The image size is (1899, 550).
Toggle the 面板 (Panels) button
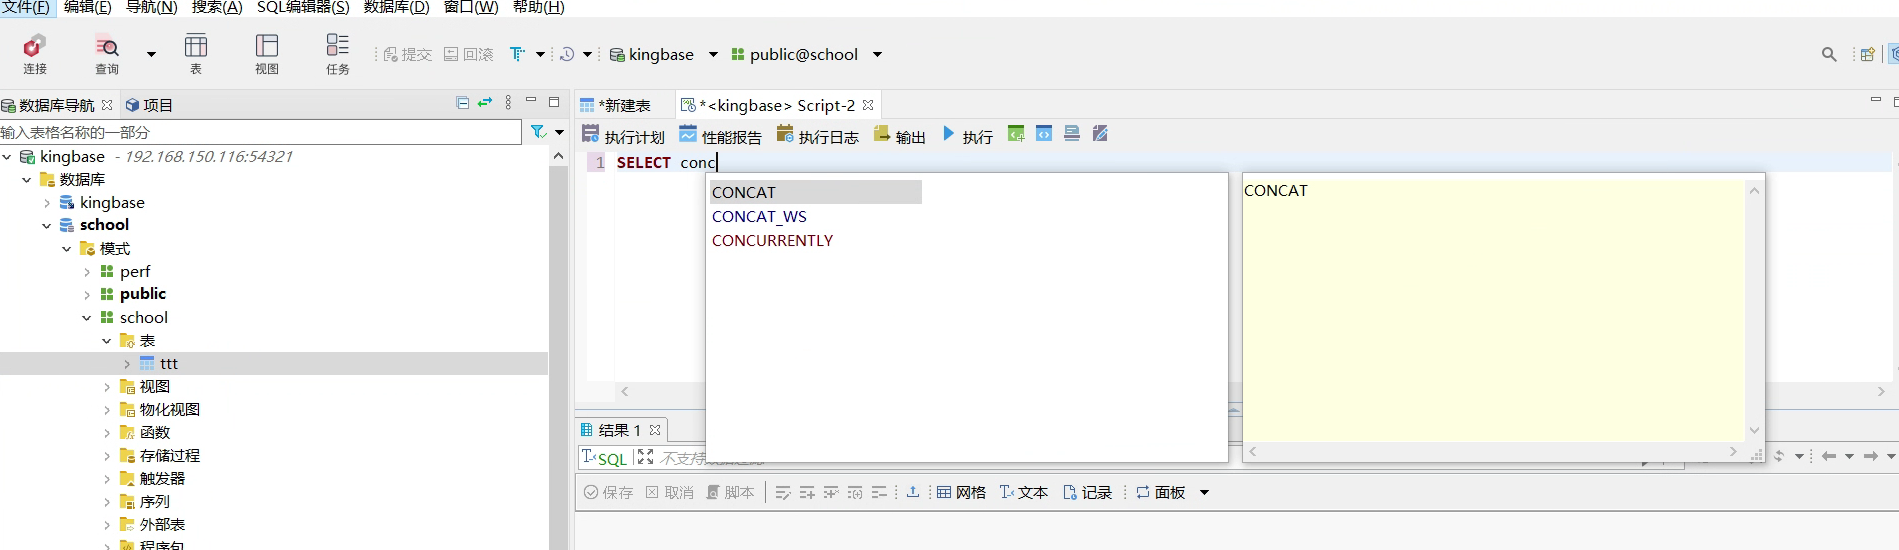tap(1160, 492)
